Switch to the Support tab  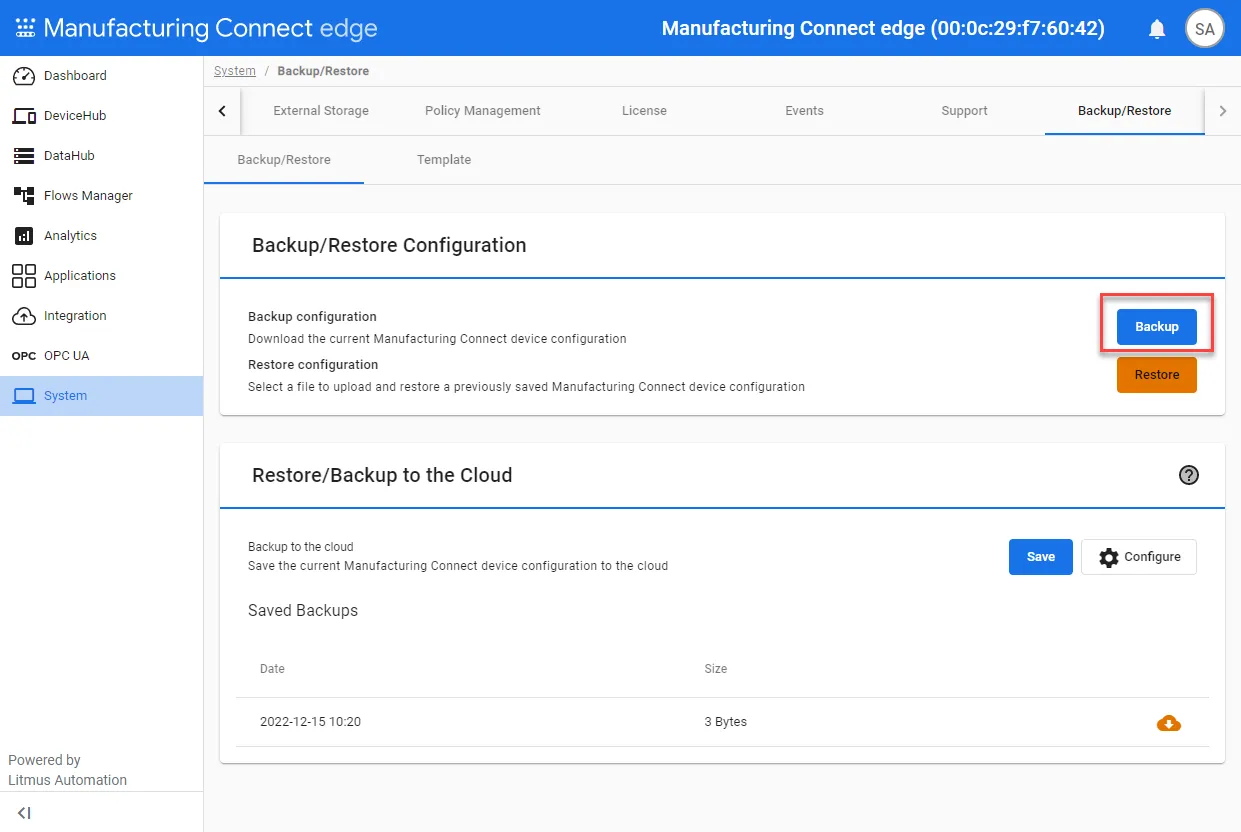coord(964,111)
